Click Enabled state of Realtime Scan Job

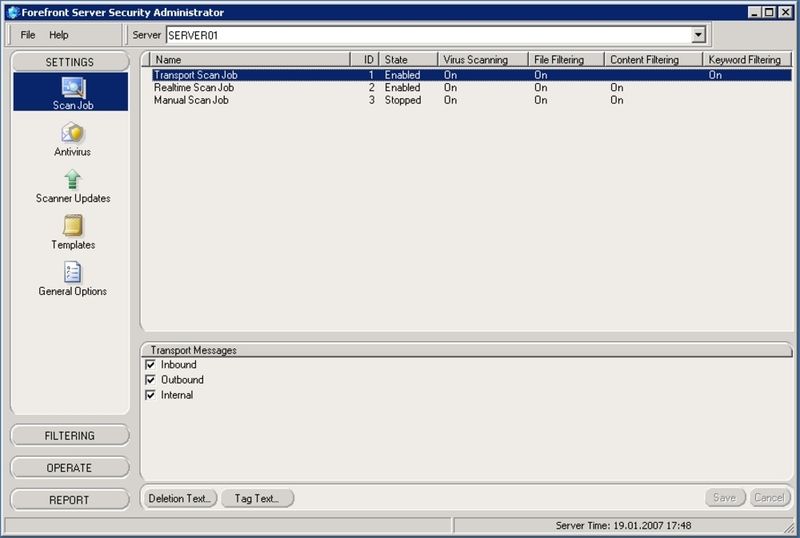click(x=402, y=88)
